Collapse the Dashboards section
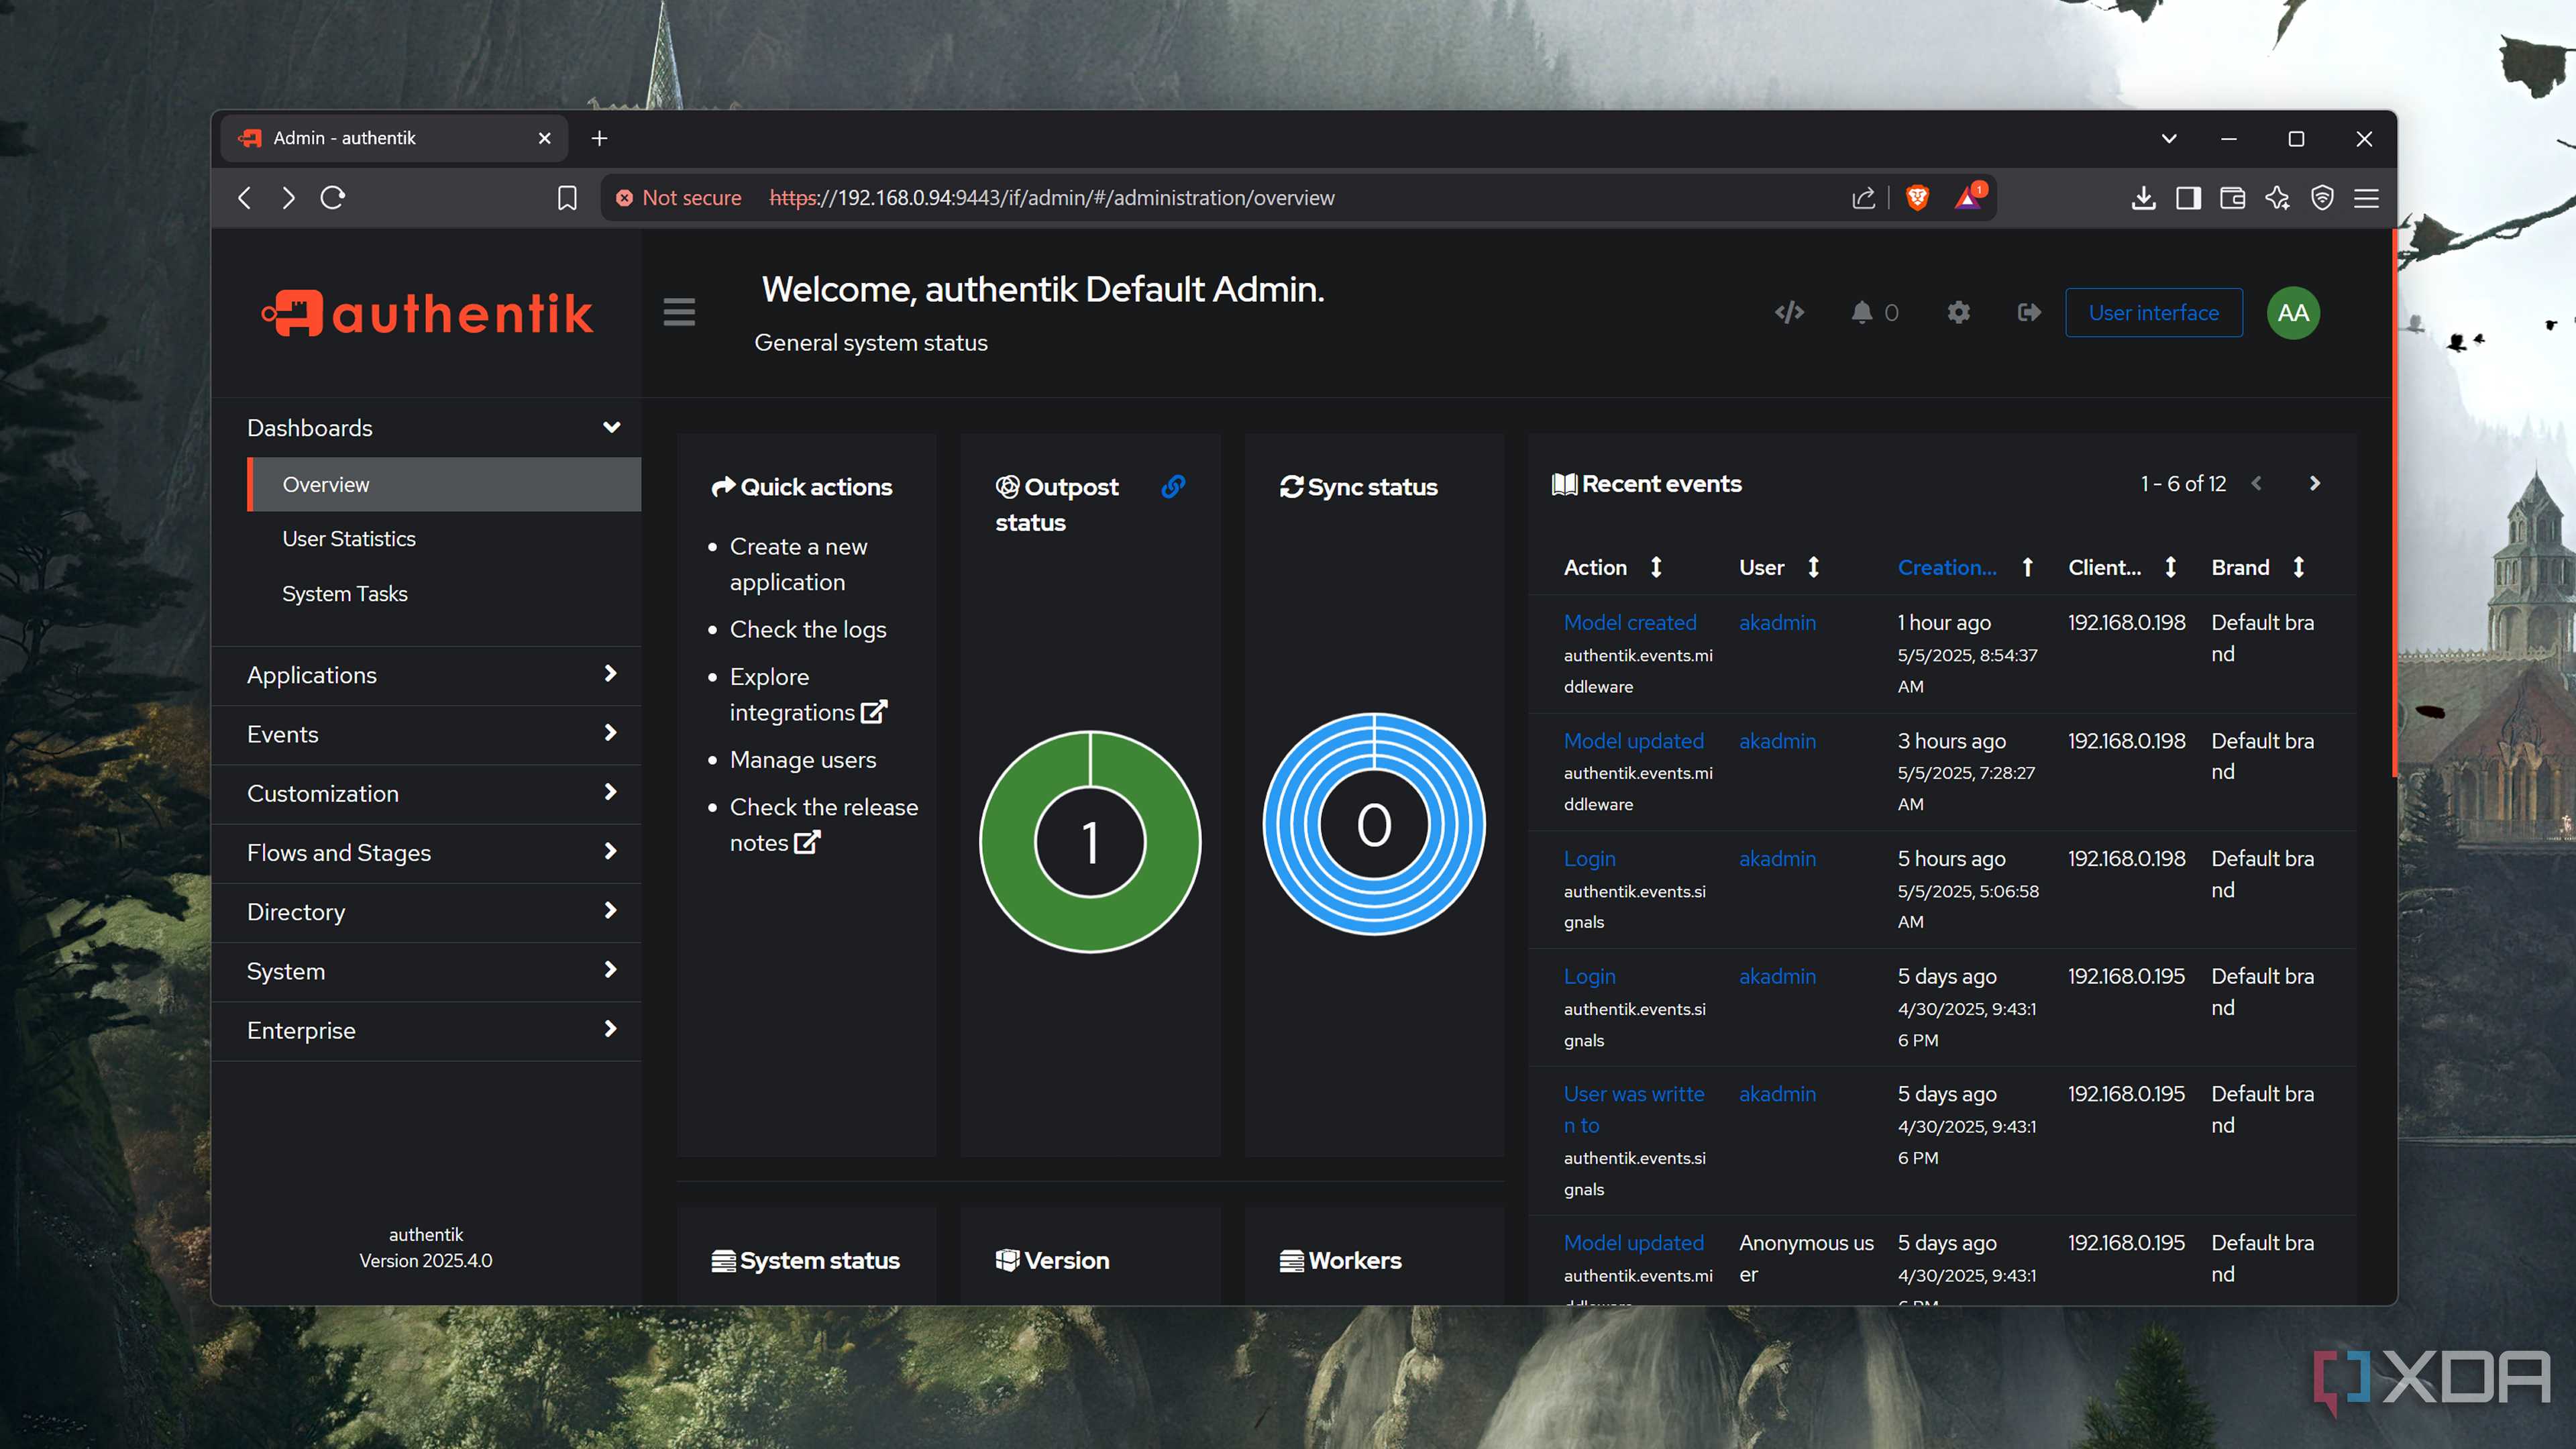2576x1449 pixels. 611,427
